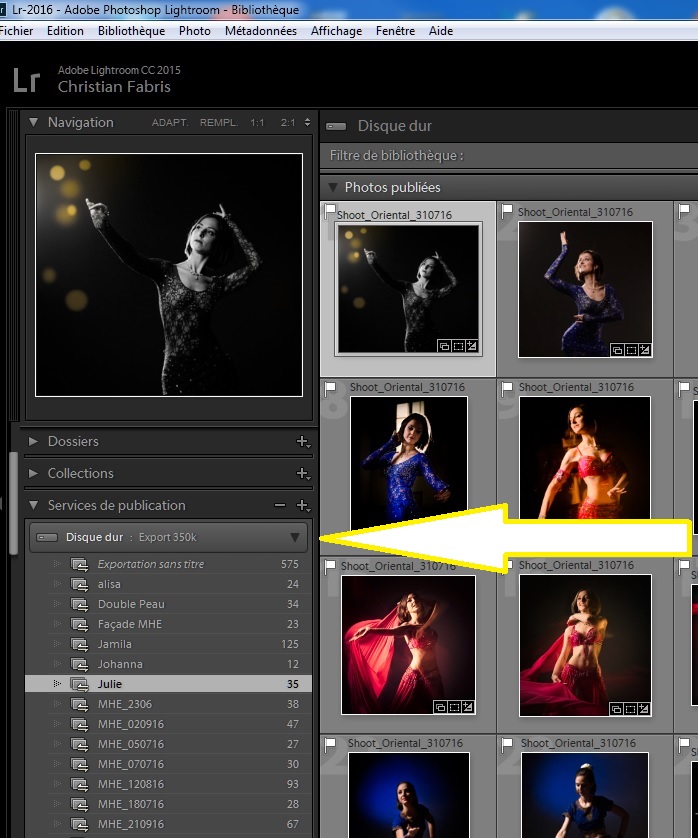Toggle flag on first Shoot_Oriental_310716 photo
Image resolution: width=698 pixels, height=838 pixels.
328,211
